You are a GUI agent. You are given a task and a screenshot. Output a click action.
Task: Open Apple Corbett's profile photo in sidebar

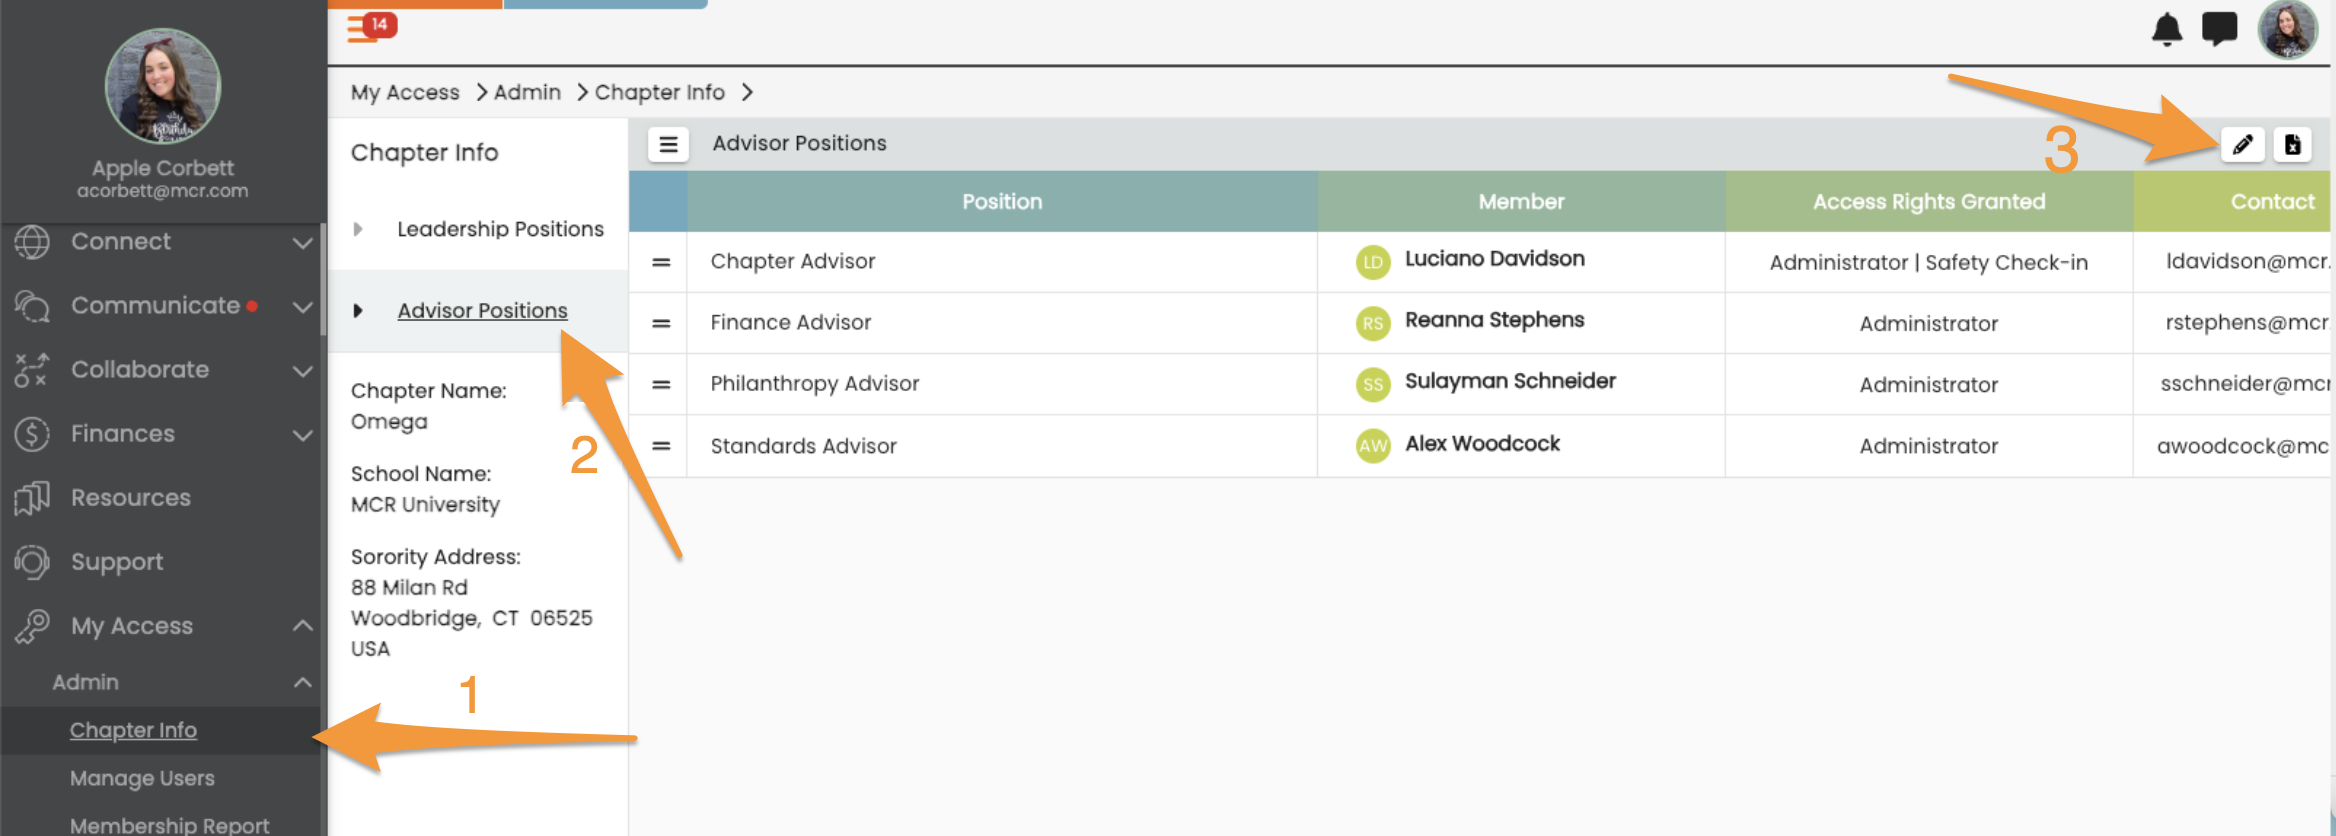point(163,86)
